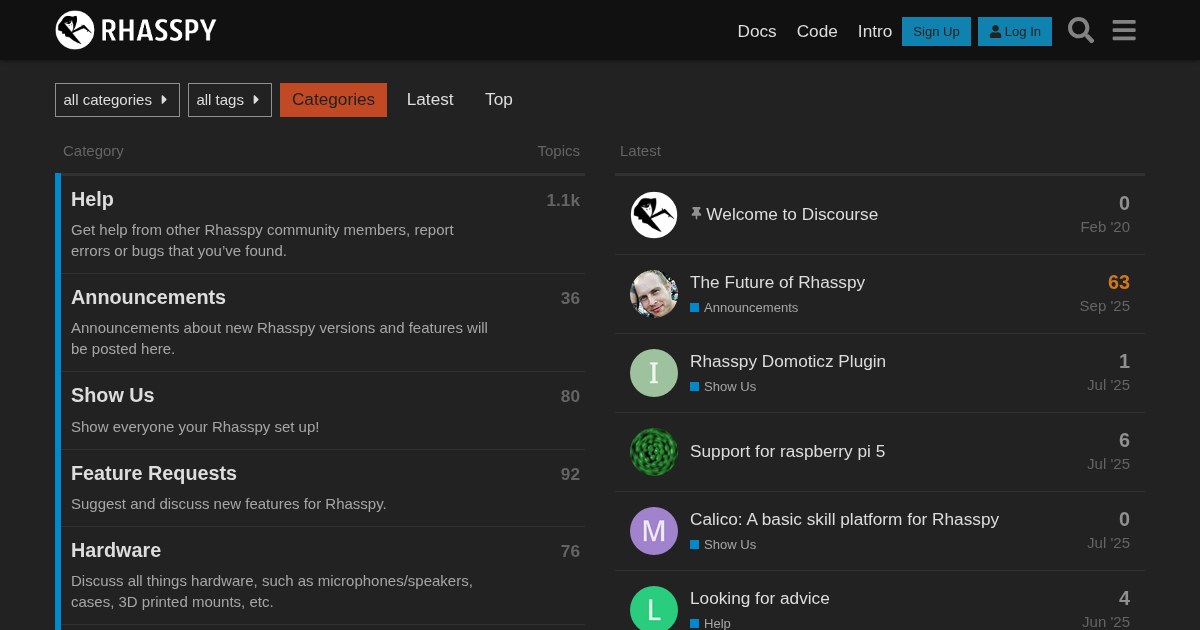Click the Log In button
This screenshot has width=1200, height=630.
1015,31
